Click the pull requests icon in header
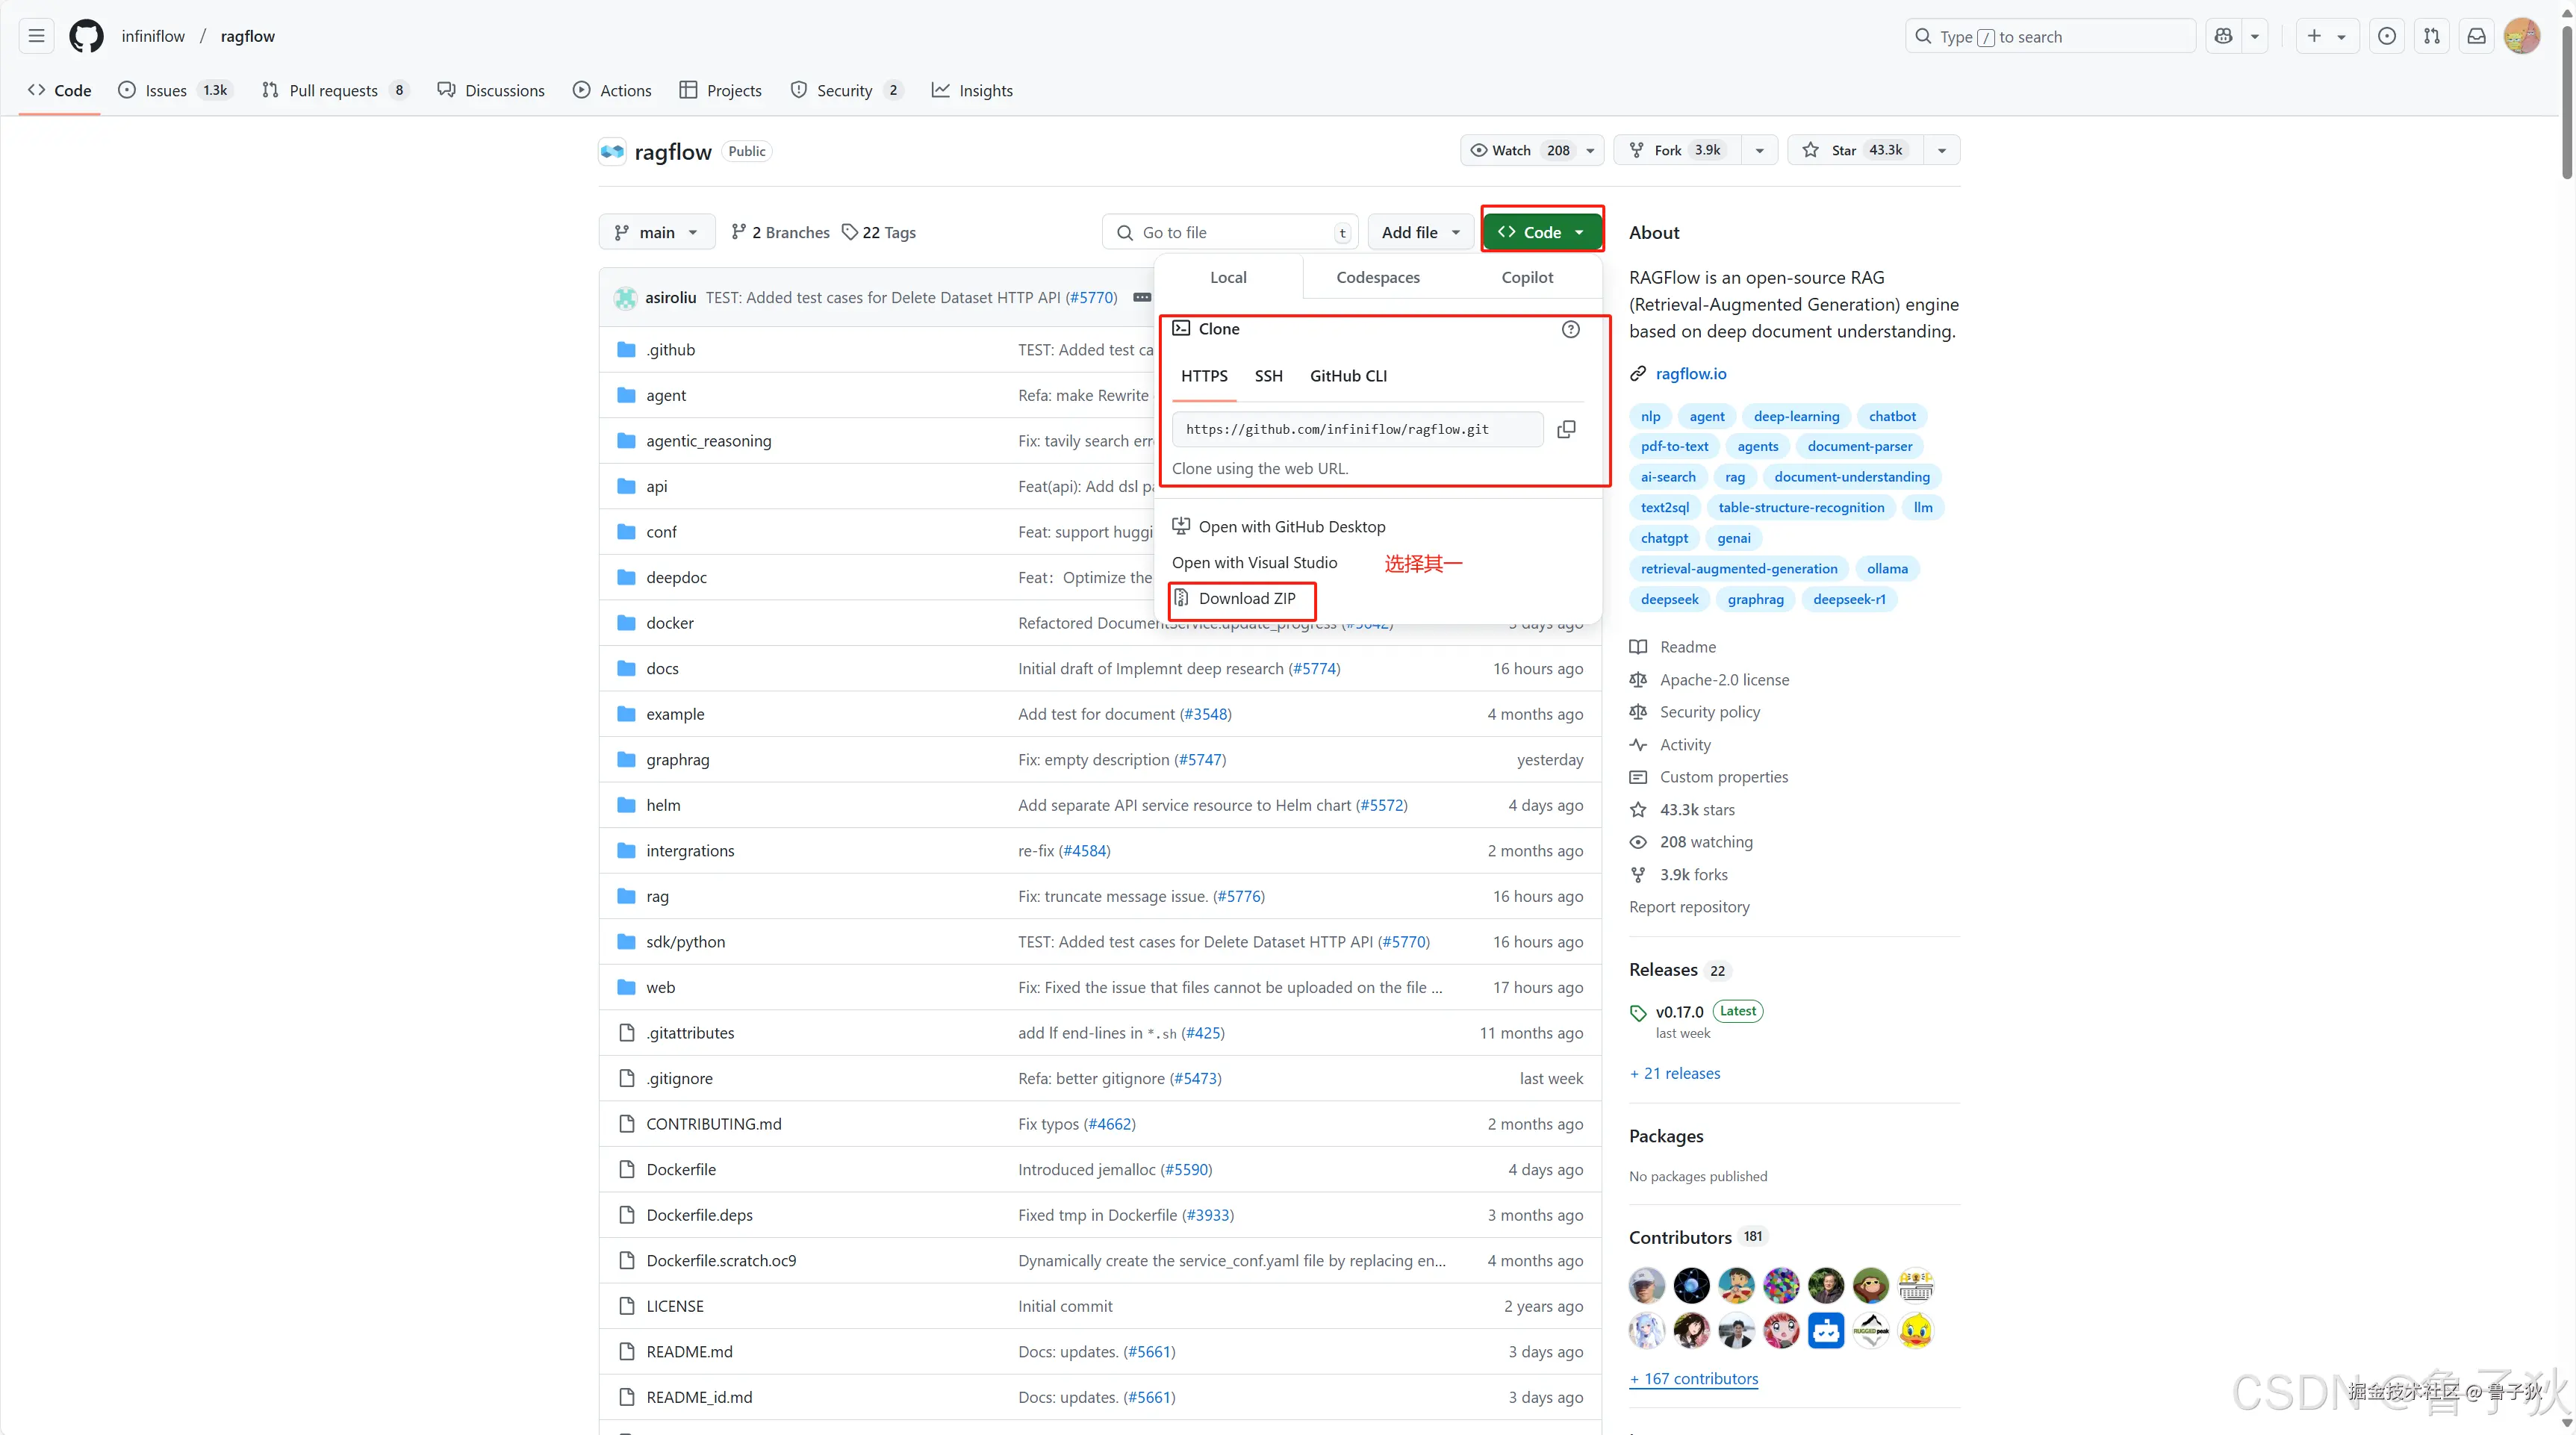 (2431, 36)
